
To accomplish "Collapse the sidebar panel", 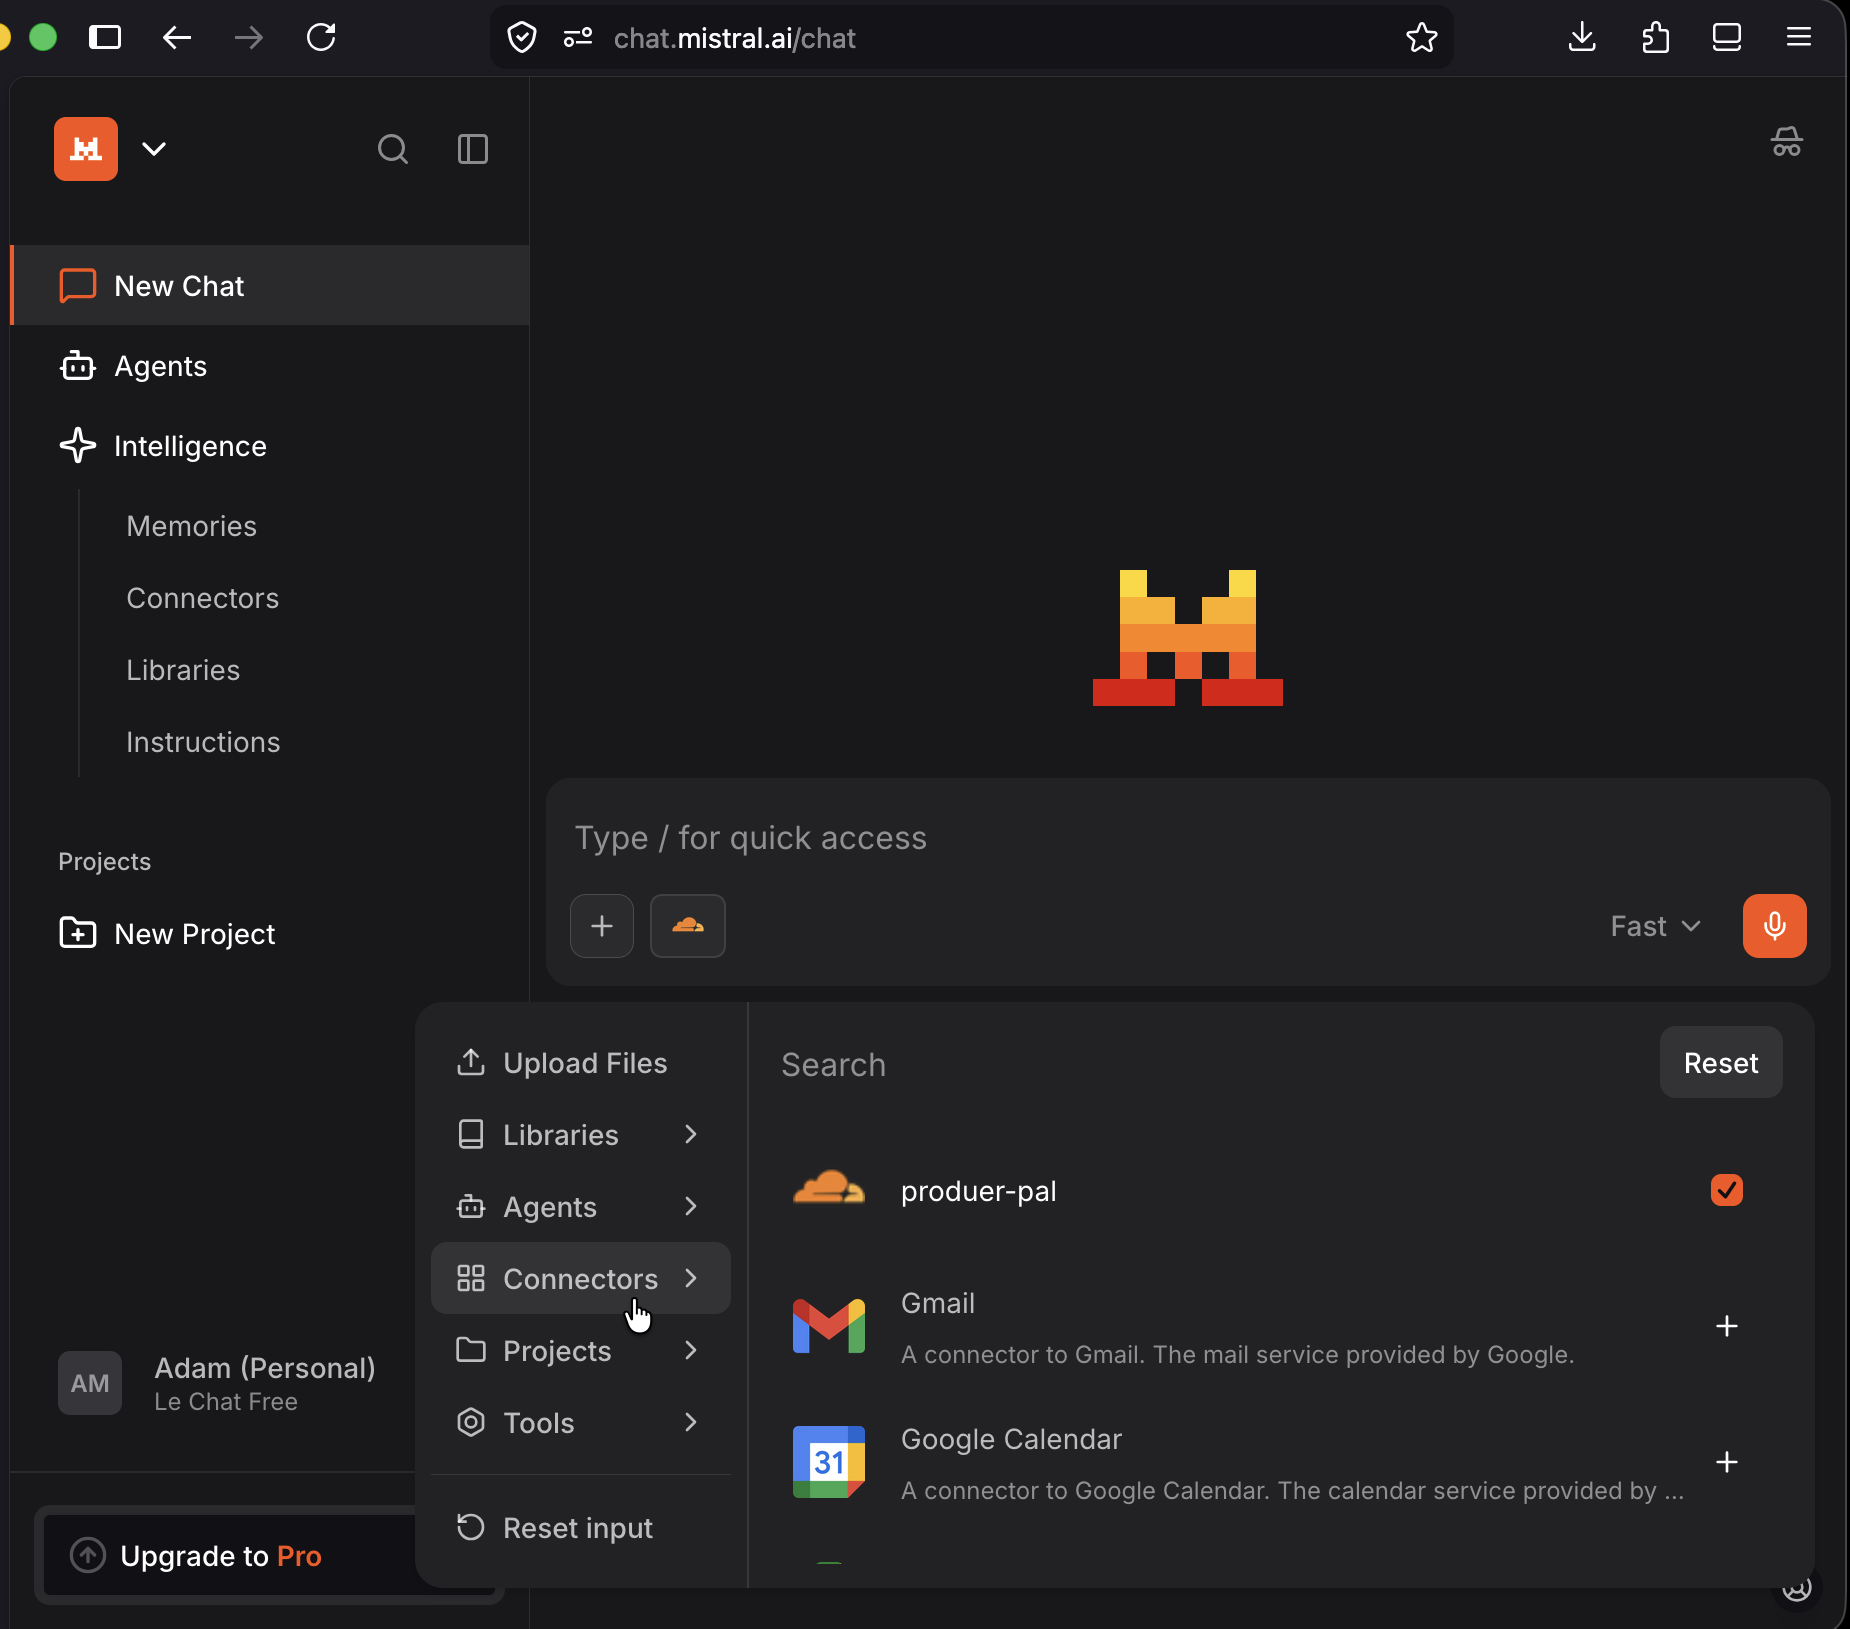I will 471,149.
